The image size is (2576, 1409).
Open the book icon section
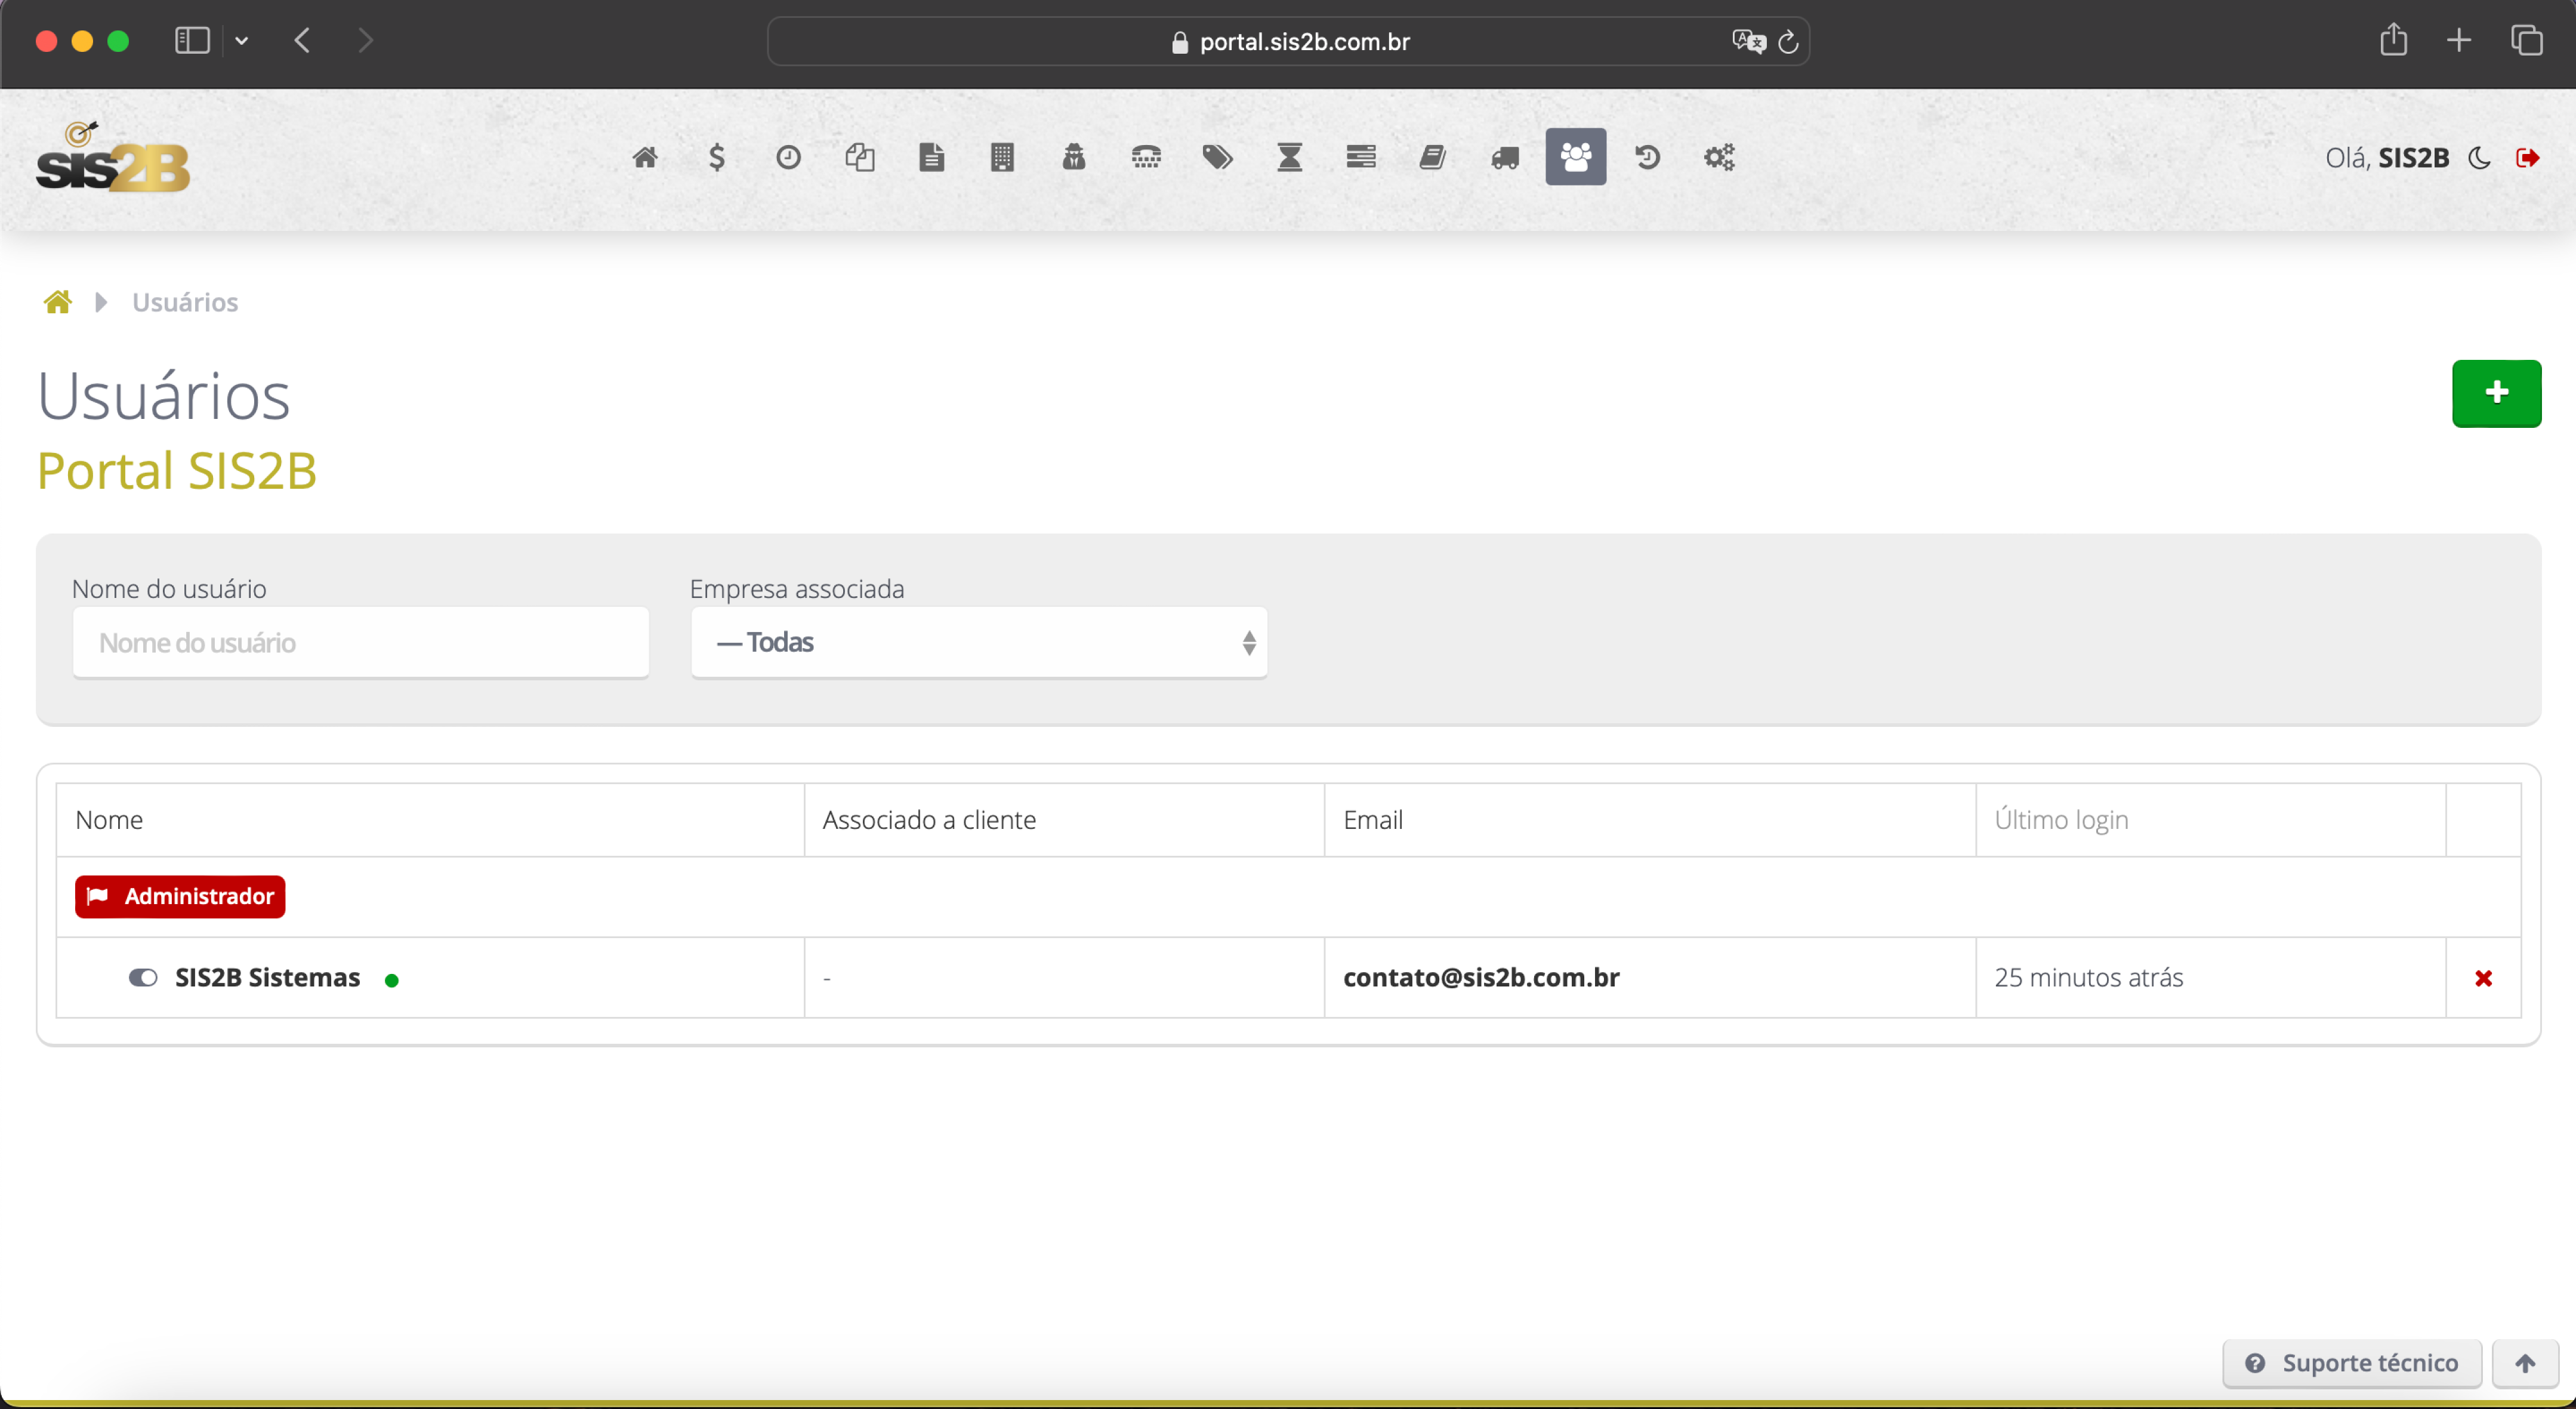click(x=1433, y=157)
